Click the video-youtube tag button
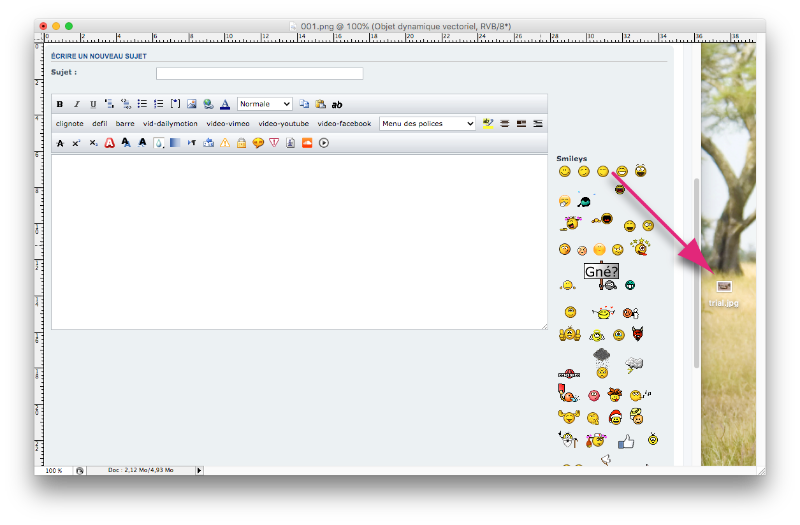This screenshot has height=525, width=800. click(284, 124)
